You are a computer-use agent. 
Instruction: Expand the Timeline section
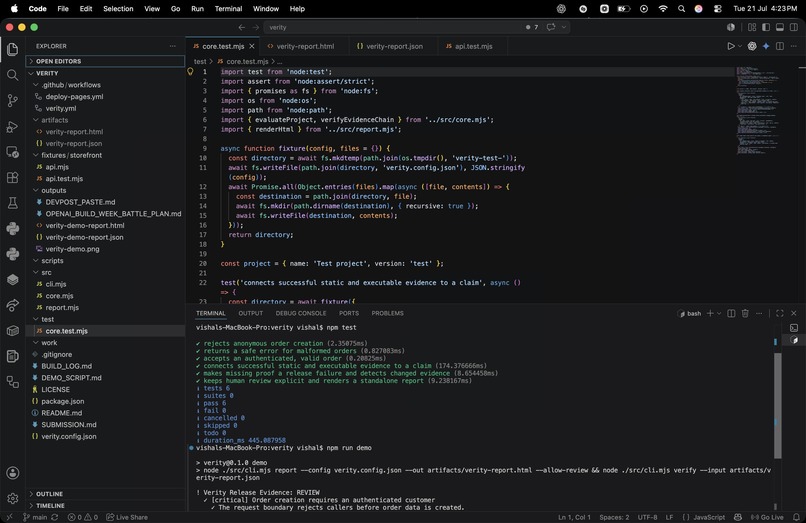[x=105, y=506]
